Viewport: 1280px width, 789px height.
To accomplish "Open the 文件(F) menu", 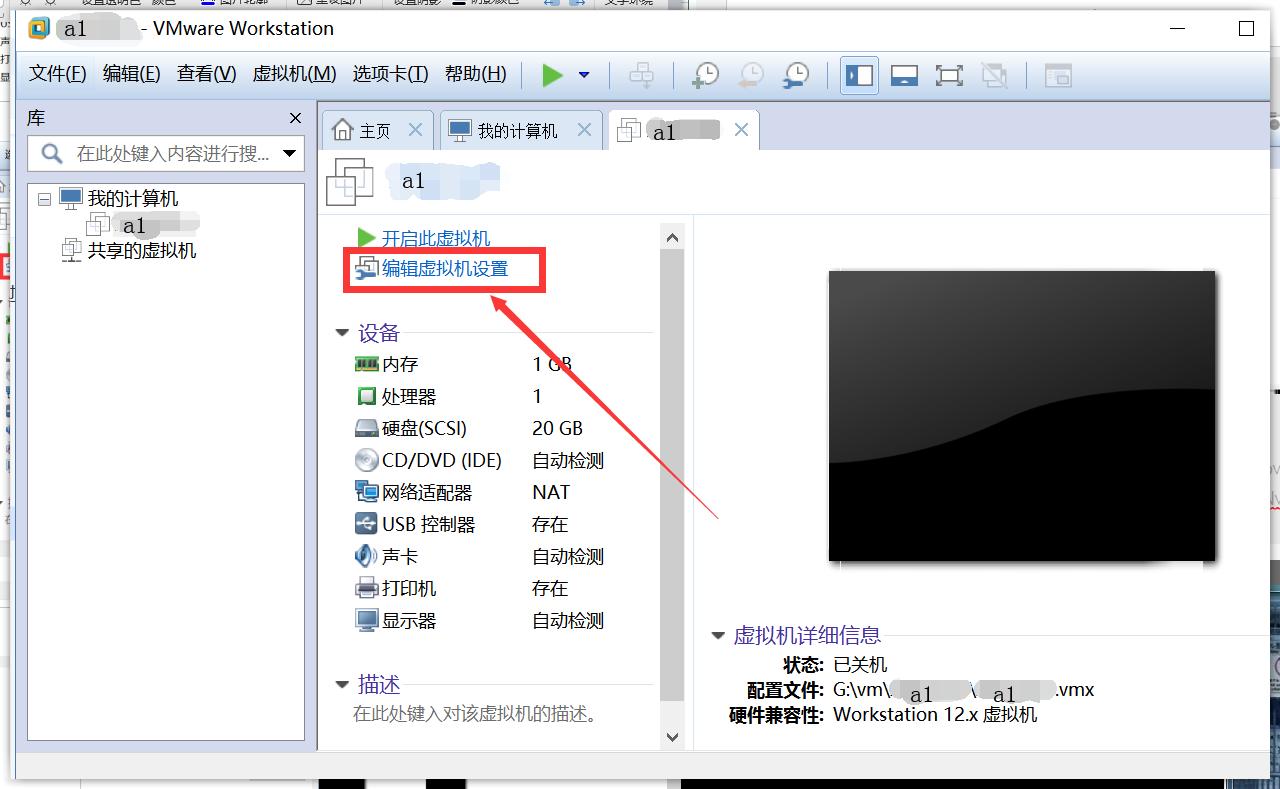I will (x=58, y=74).
